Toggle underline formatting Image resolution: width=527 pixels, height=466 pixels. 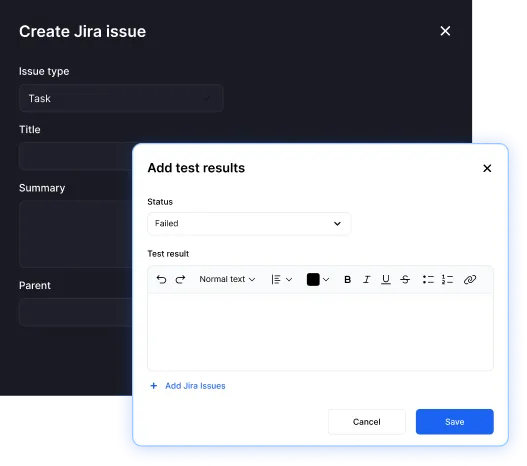pos(386,279)
